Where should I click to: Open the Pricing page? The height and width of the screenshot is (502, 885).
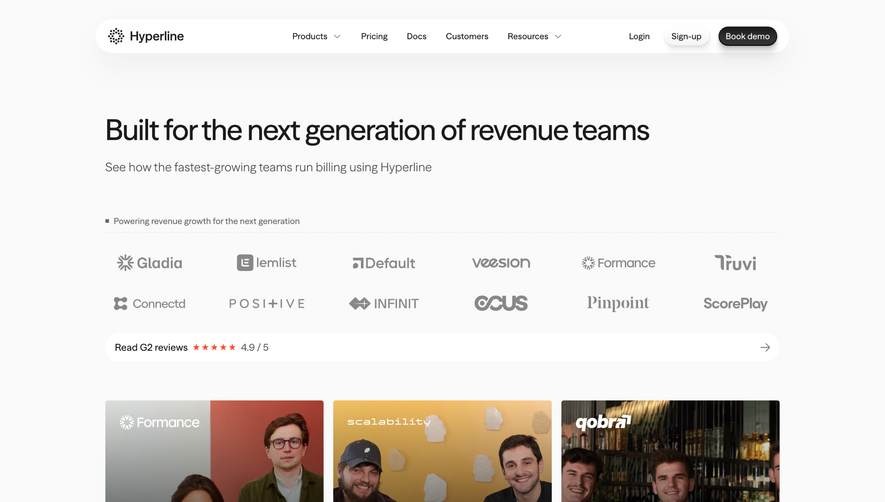click(374, 36)
